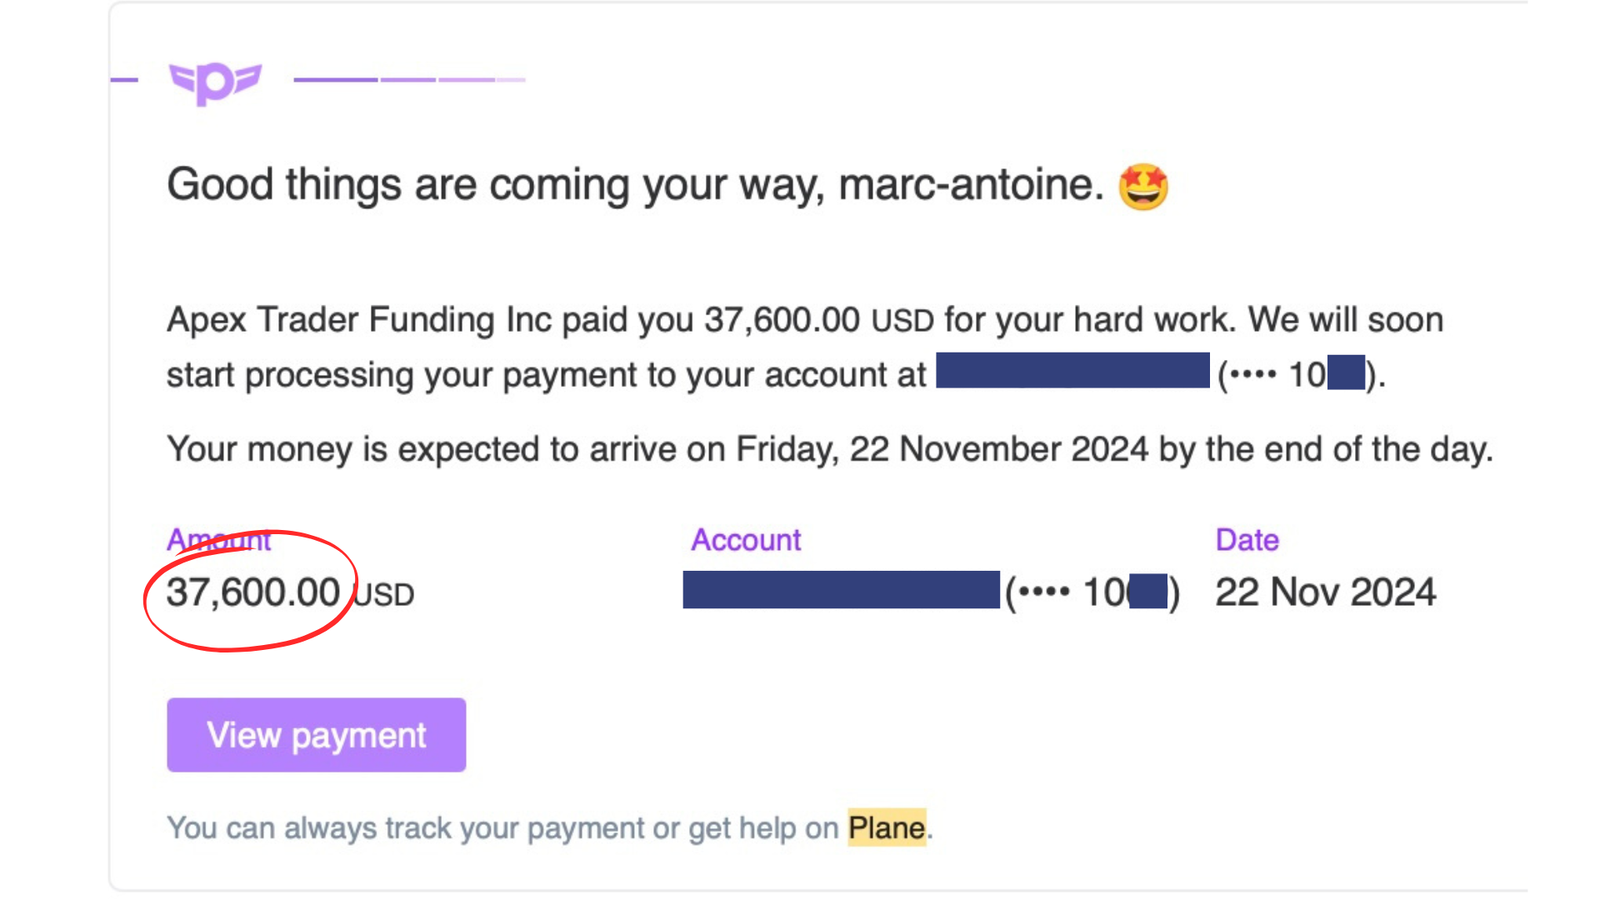1600x900 pixels.
Task: Click the star-struck emoji after the greeting
Action: (1143, 186)
